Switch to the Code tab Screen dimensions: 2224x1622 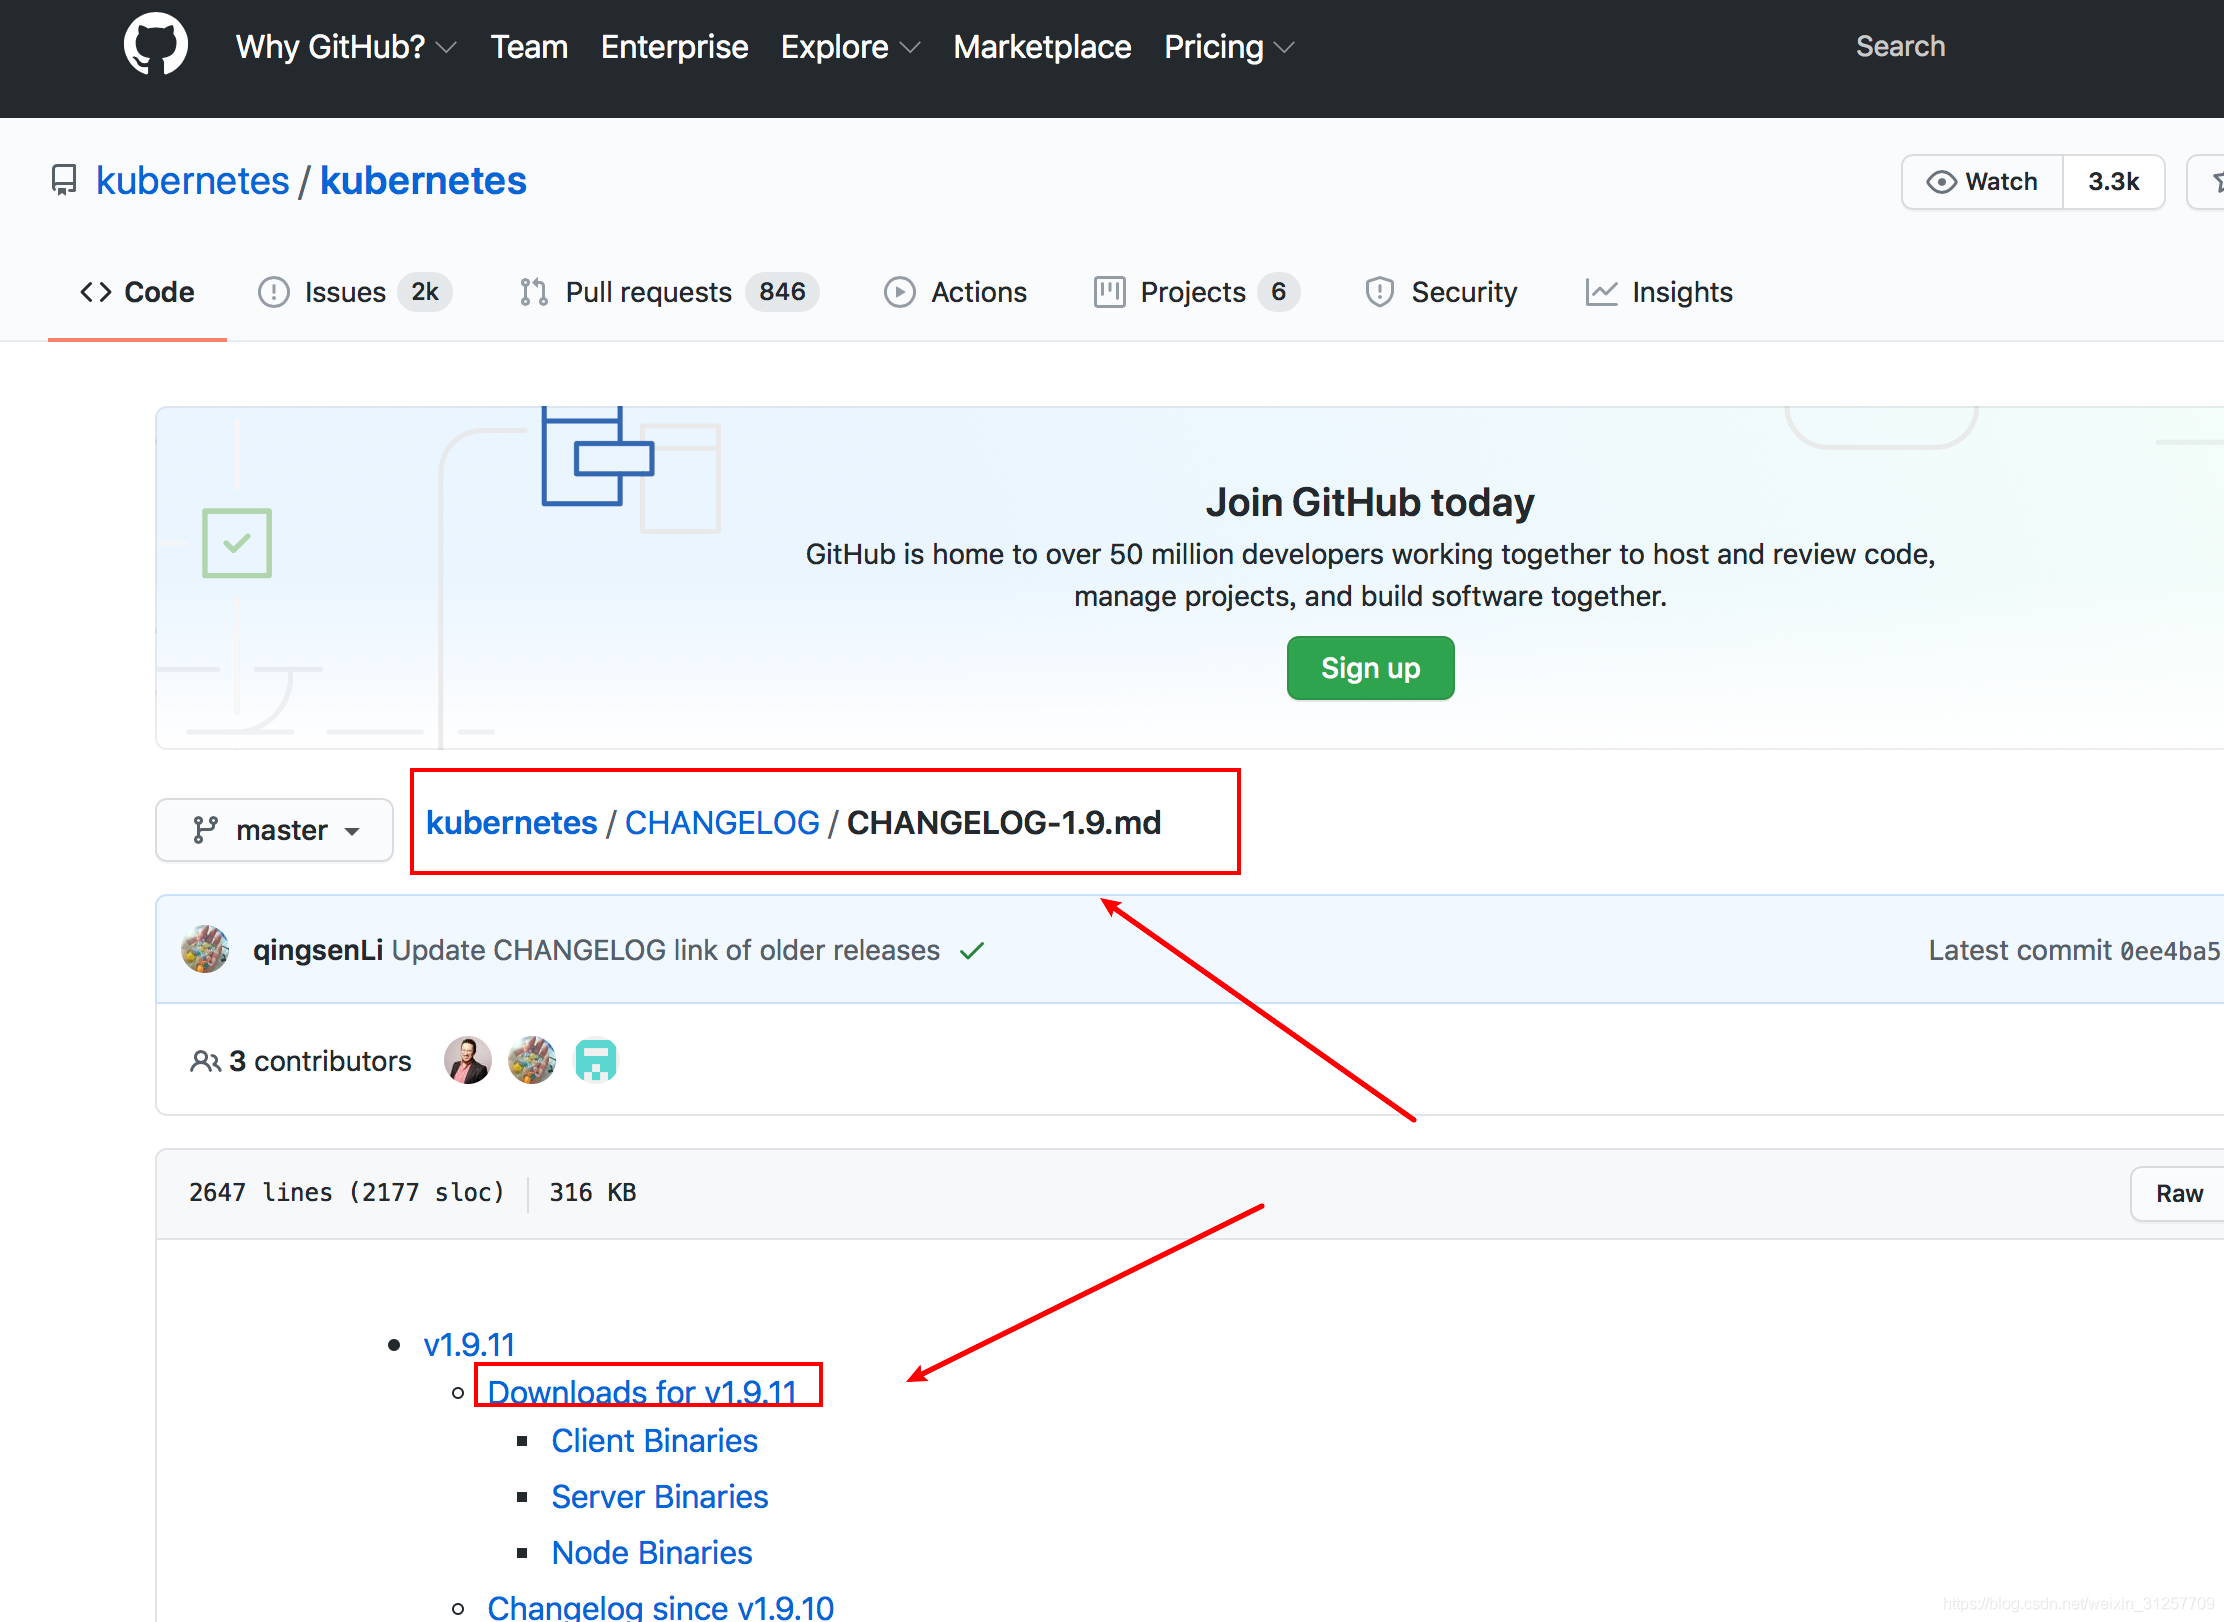[x=137, y=292]
